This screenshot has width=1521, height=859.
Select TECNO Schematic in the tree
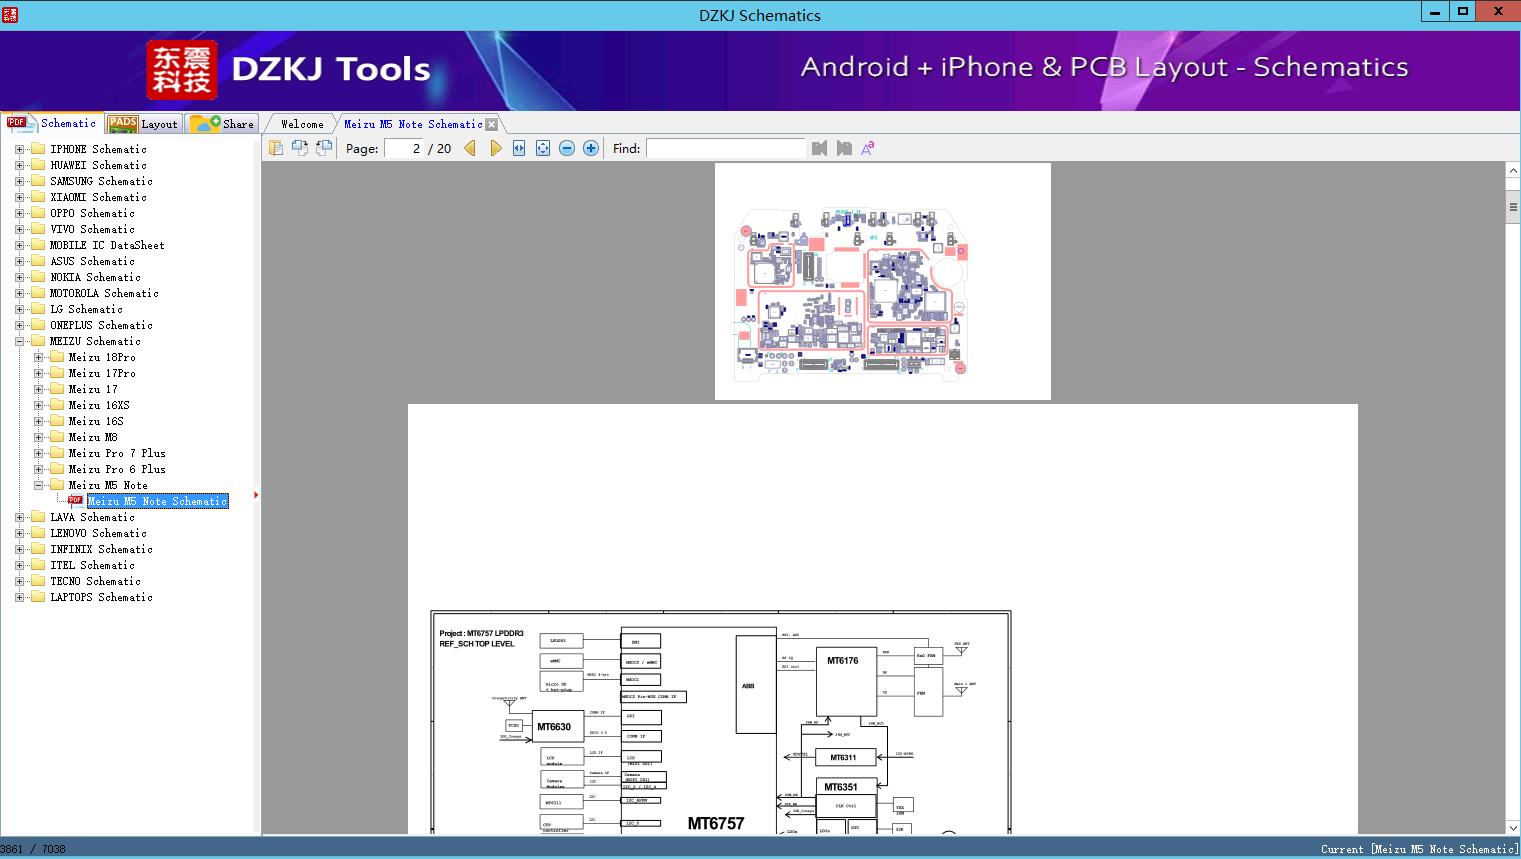click(95, 581)
